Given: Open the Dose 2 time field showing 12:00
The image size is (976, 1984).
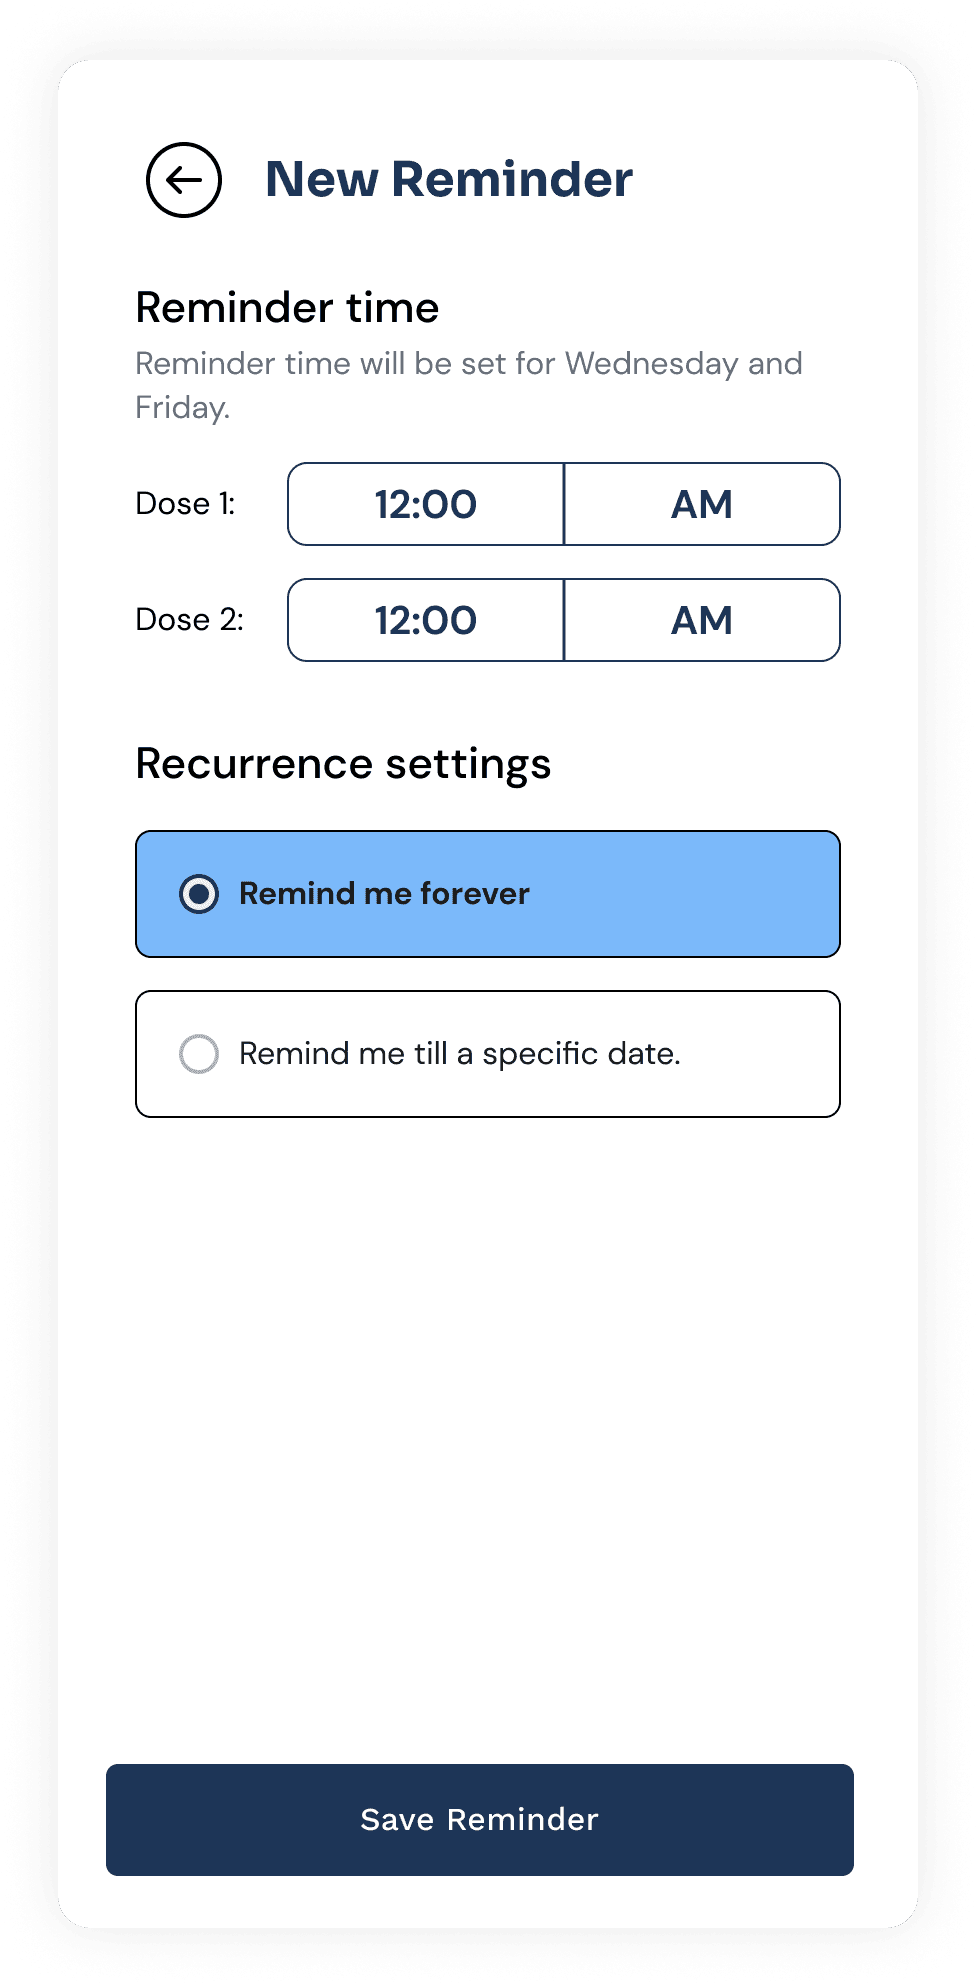Looking at the screenshot, I should click(426, 620).
